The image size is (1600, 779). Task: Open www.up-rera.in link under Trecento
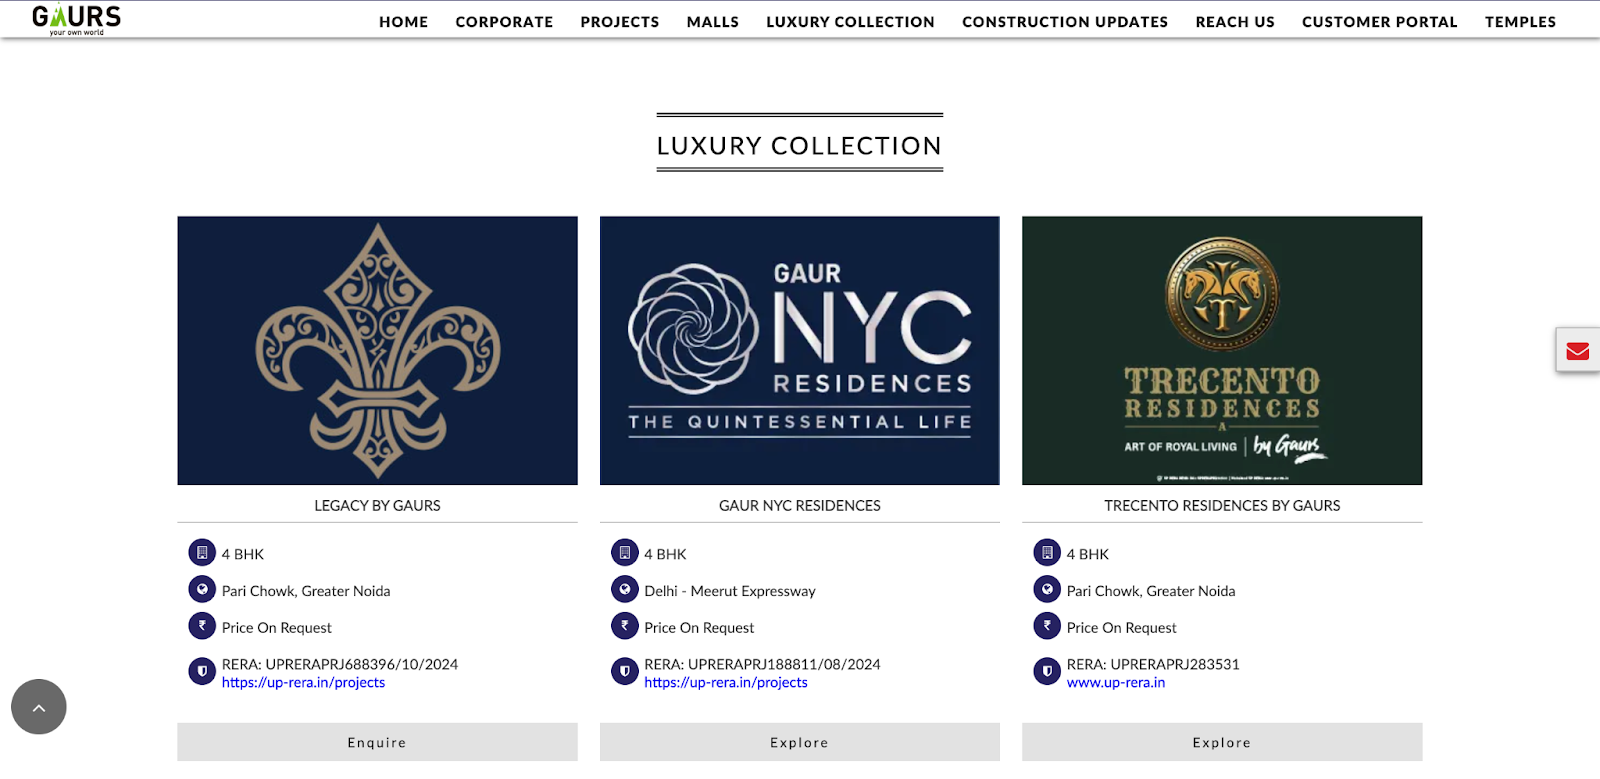tap(1116, 683)
